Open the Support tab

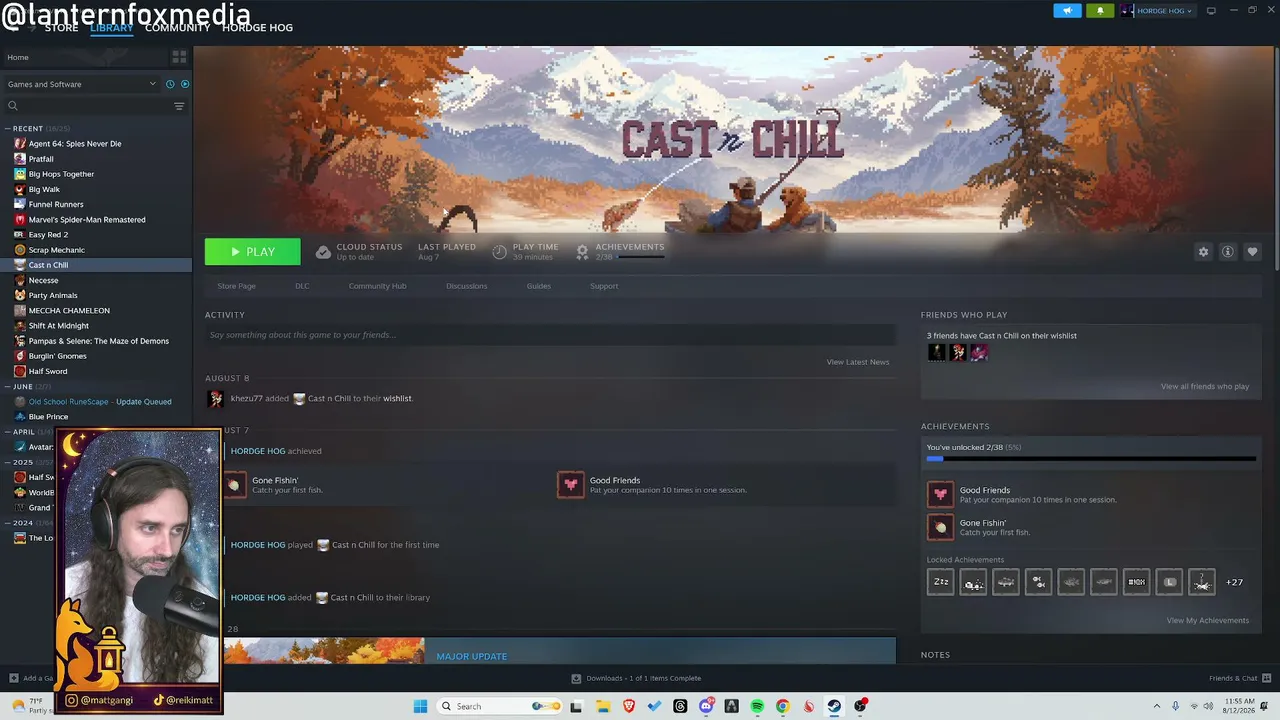604,286
